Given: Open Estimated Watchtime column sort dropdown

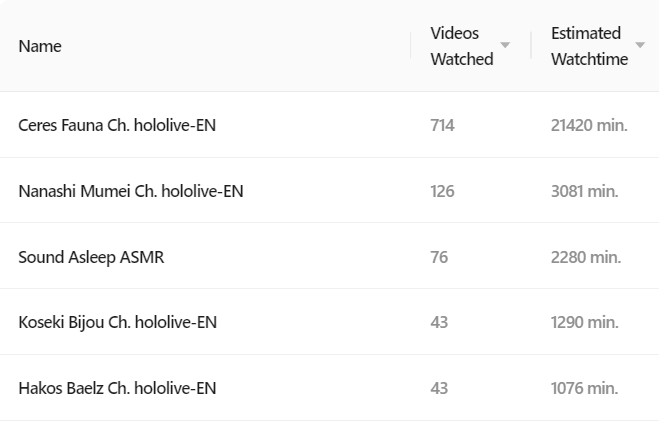Looking at the screenshot, I should 640,45.
